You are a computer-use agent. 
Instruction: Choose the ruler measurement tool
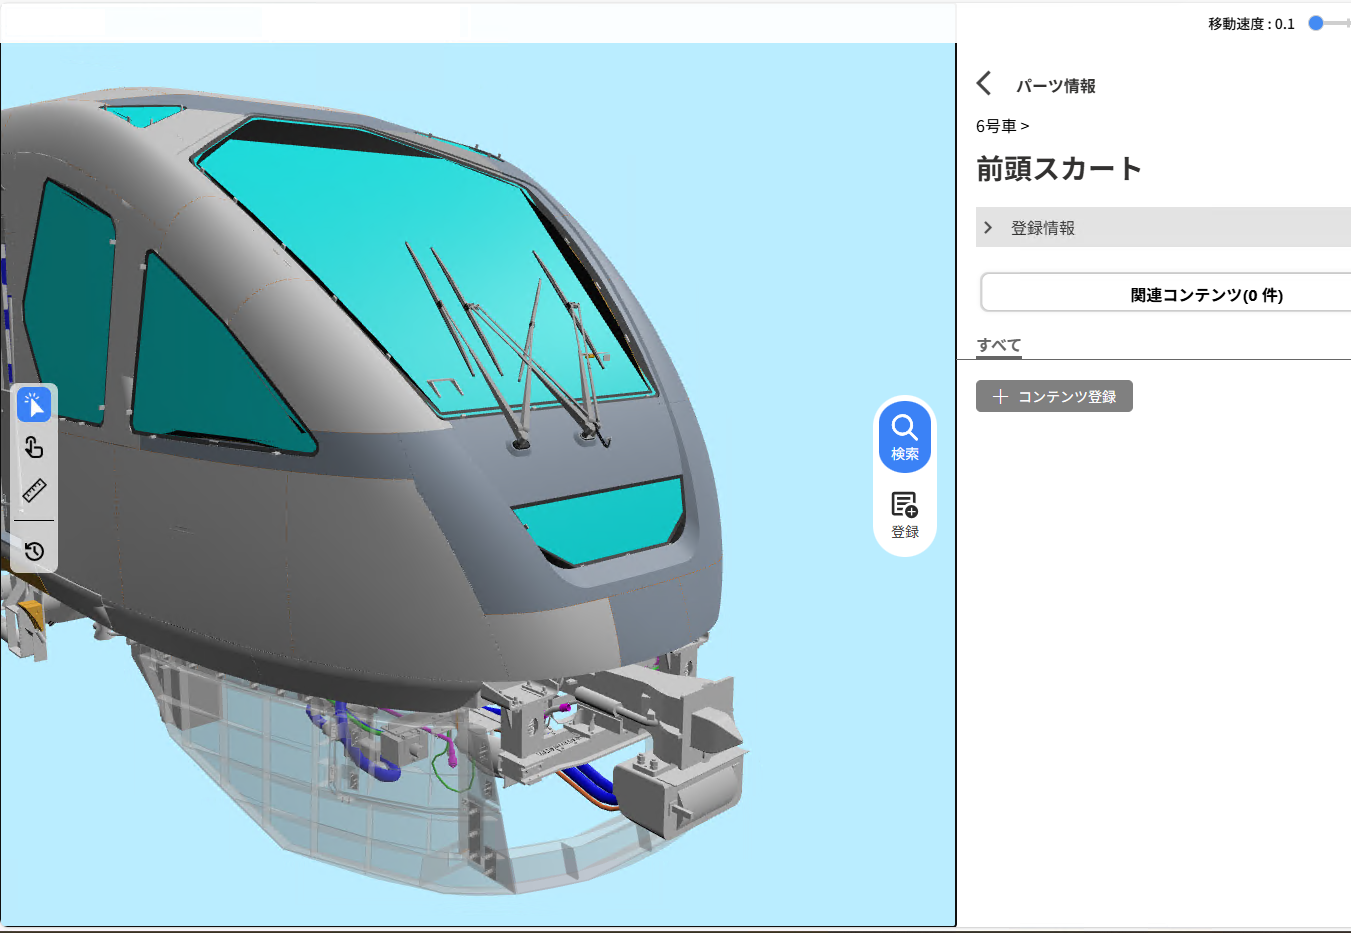click(34, 491)
